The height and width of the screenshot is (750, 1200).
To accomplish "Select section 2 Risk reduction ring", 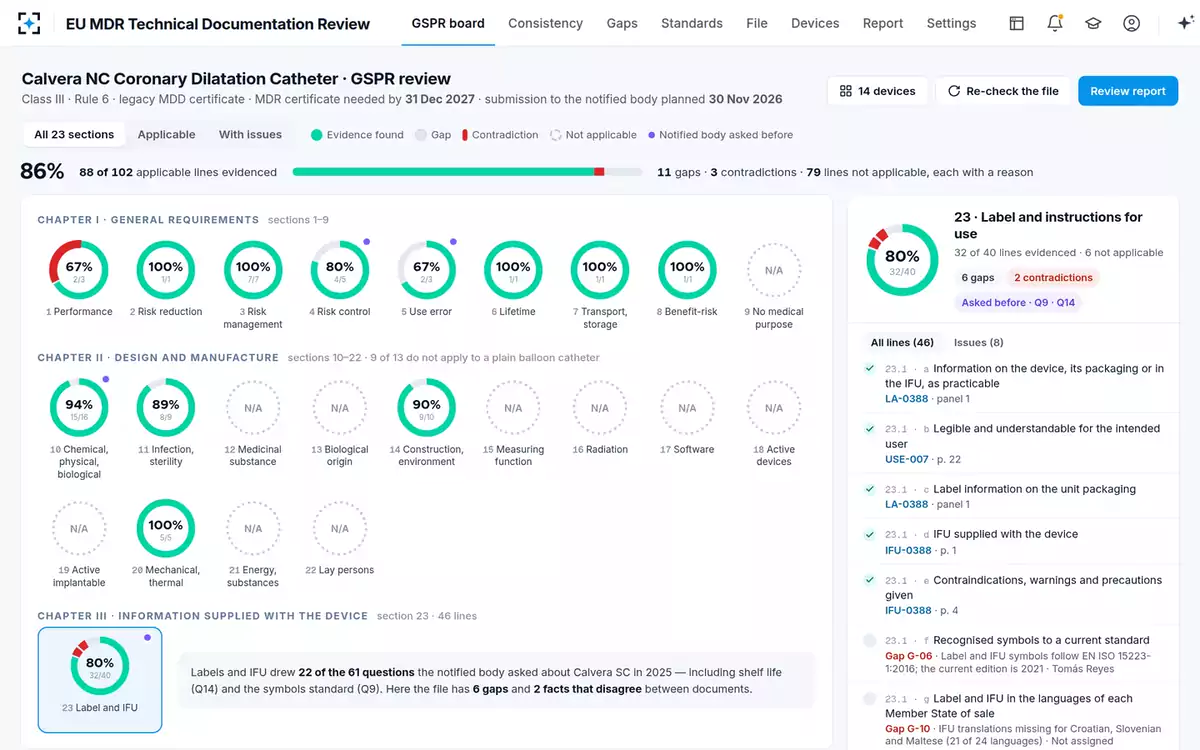I will (x=166, y=270).
